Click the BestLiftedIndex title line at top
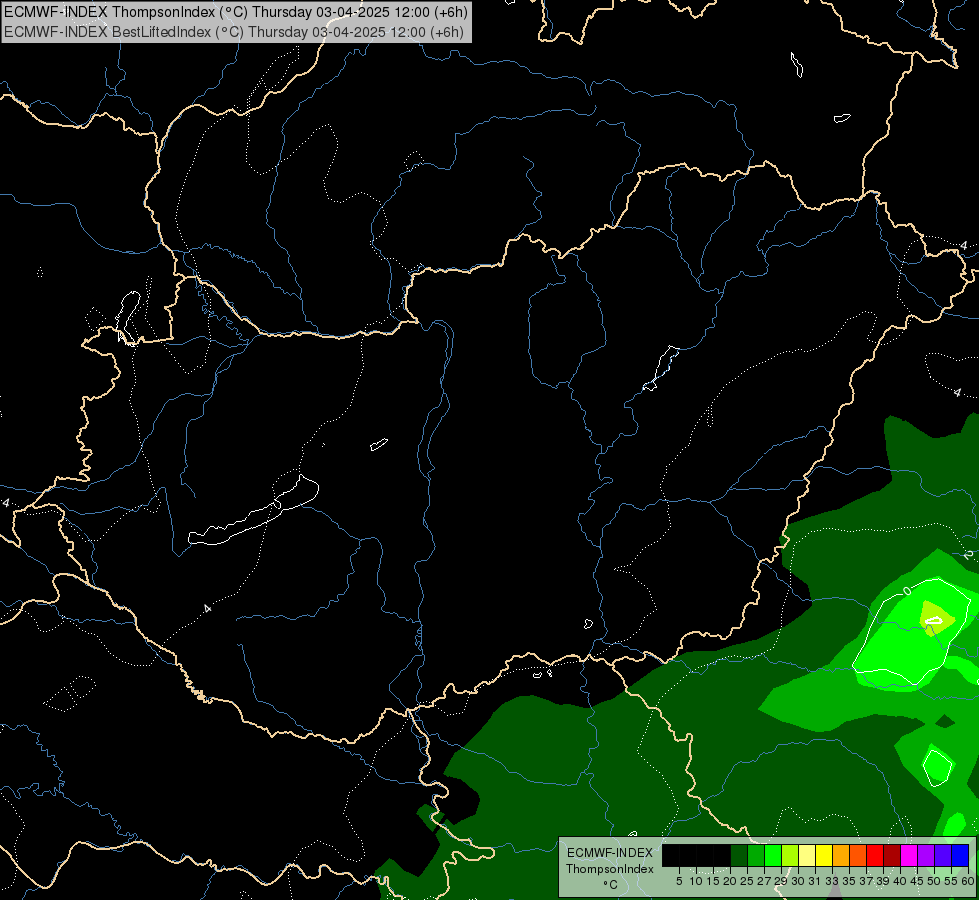 (234, 32)
